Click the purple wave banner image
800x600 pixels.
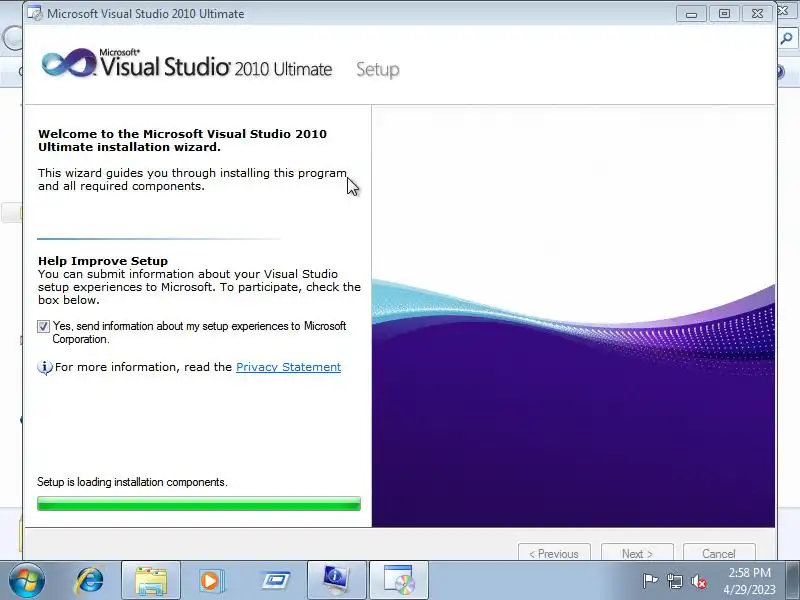573,403
